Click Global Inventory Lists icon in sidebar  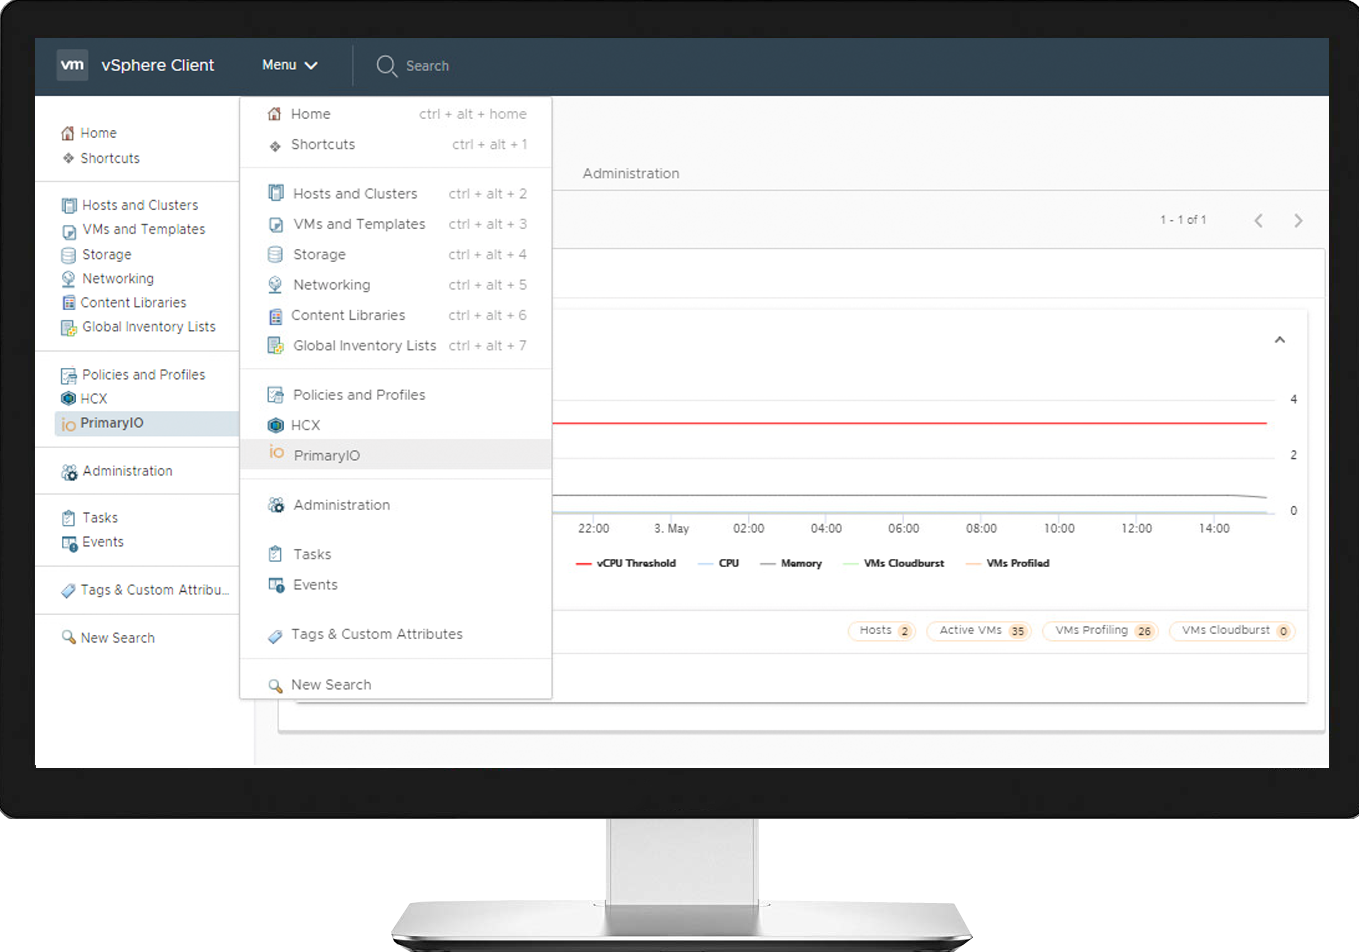69,327
